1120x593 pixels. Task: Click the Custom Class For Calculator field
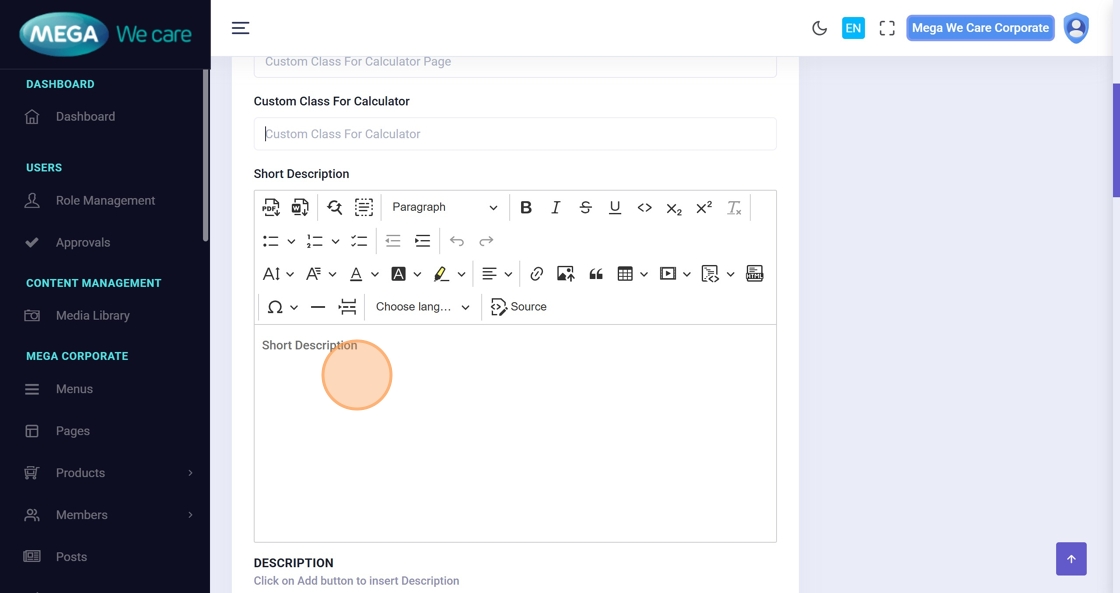point(515,134)
